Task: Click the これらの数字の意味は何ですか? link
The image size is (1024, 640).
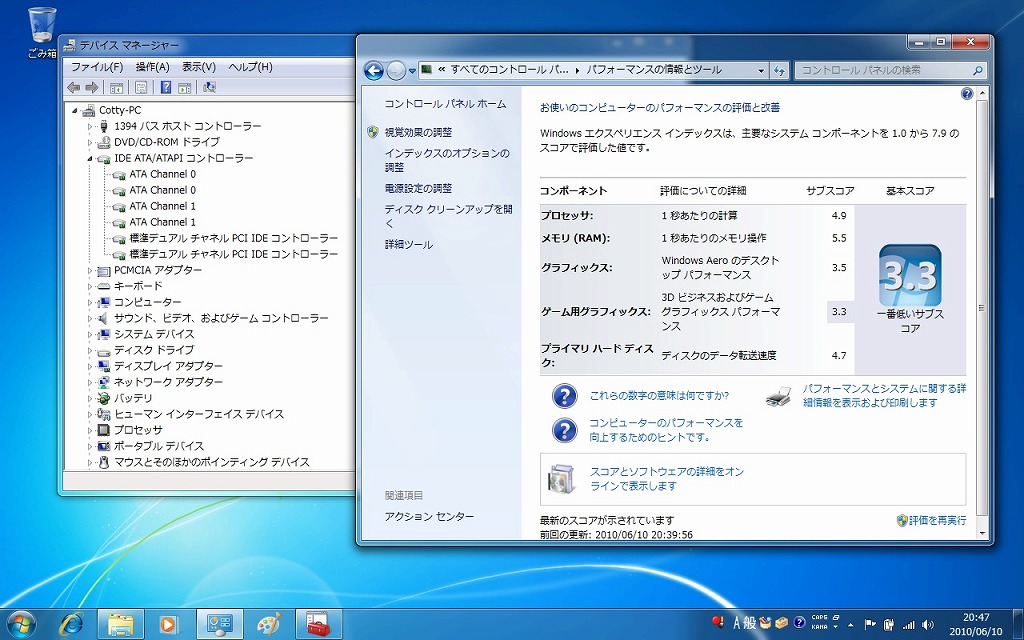Action: (658, 395)
